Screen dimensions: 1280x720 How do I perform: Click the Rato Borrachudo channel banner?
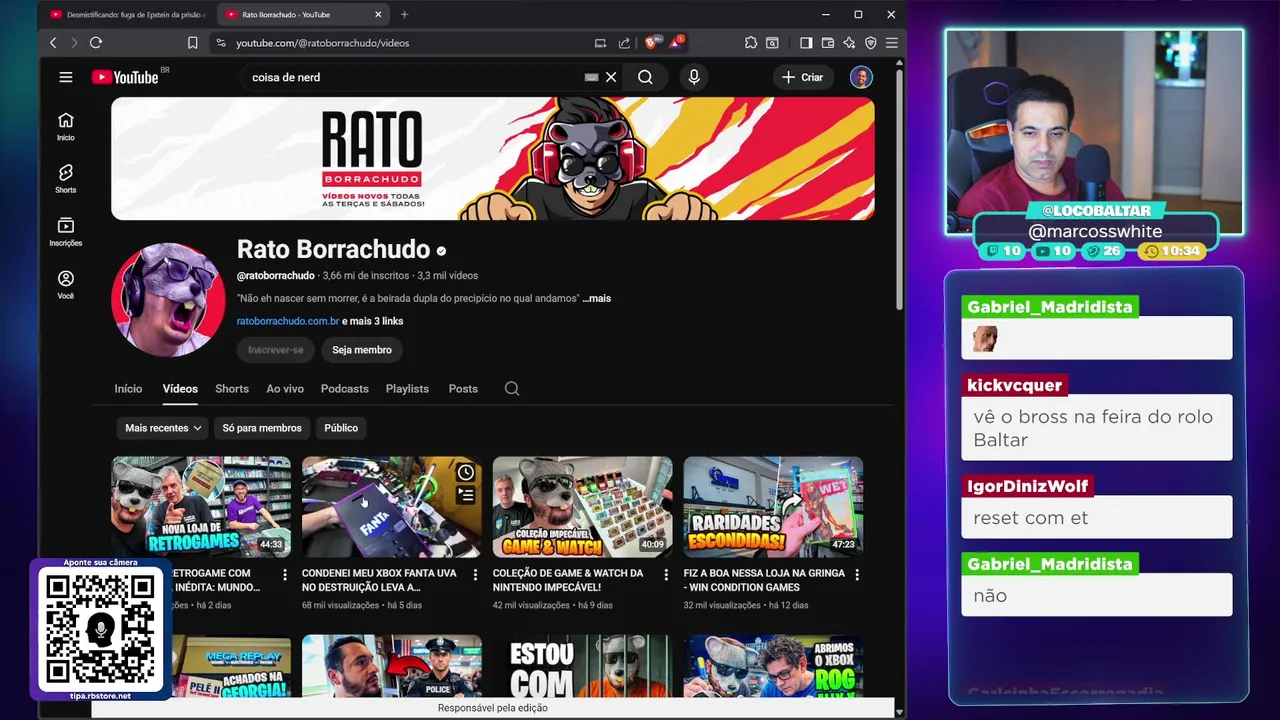(493, 158)
